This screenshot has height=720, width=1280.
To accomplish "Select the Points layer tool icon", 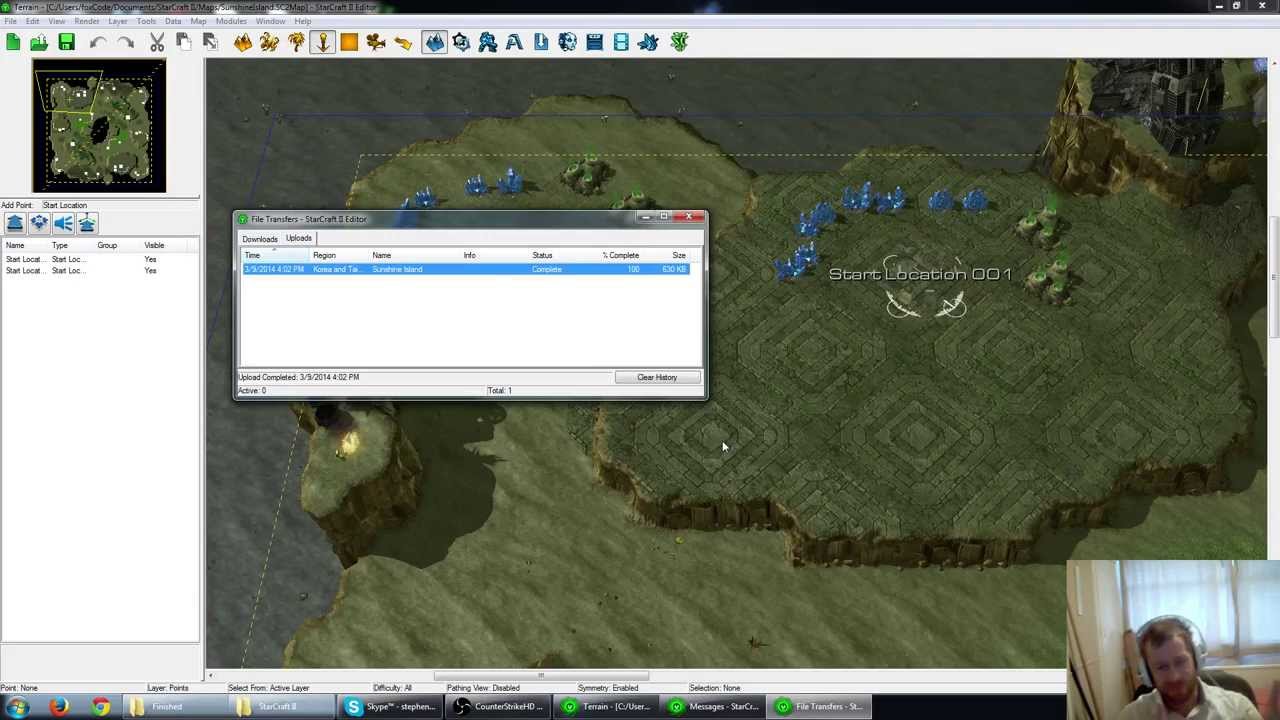I will click(x=323, y=42).
